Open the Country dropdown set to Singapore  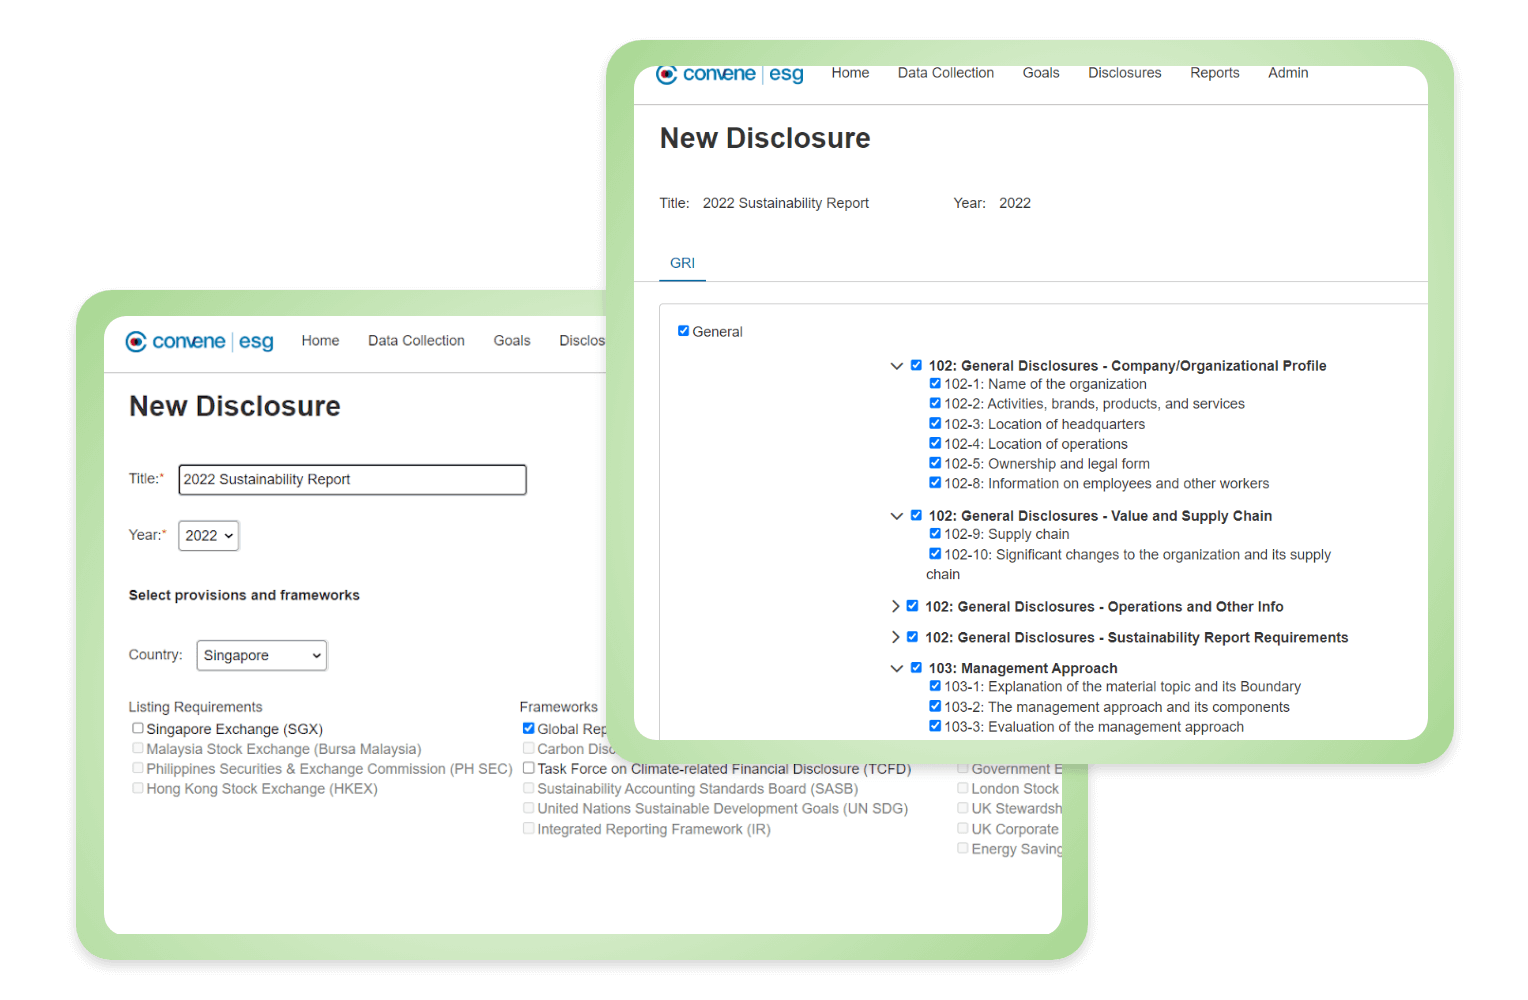[261, 656]
